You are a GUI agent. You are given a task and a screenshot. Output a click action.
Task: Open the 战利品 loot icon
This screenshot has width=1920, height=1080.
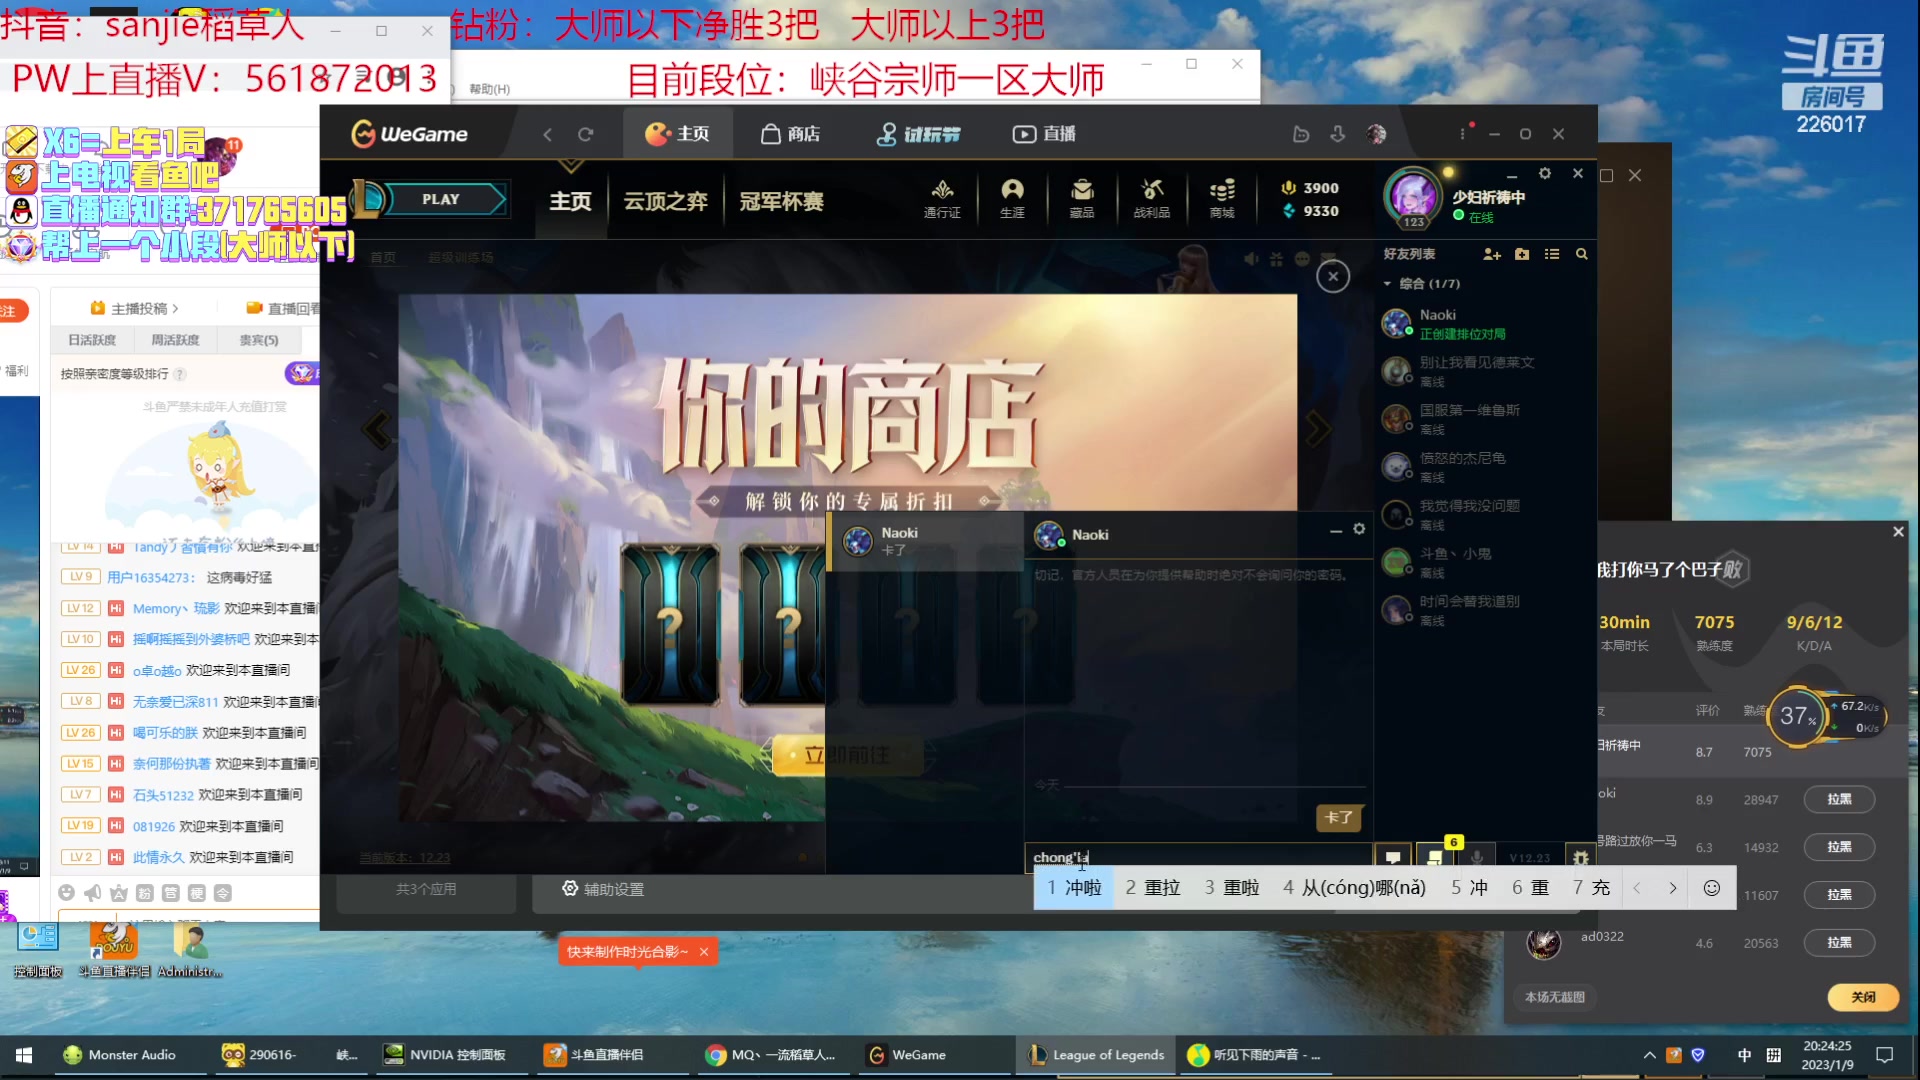[1151, 198]
